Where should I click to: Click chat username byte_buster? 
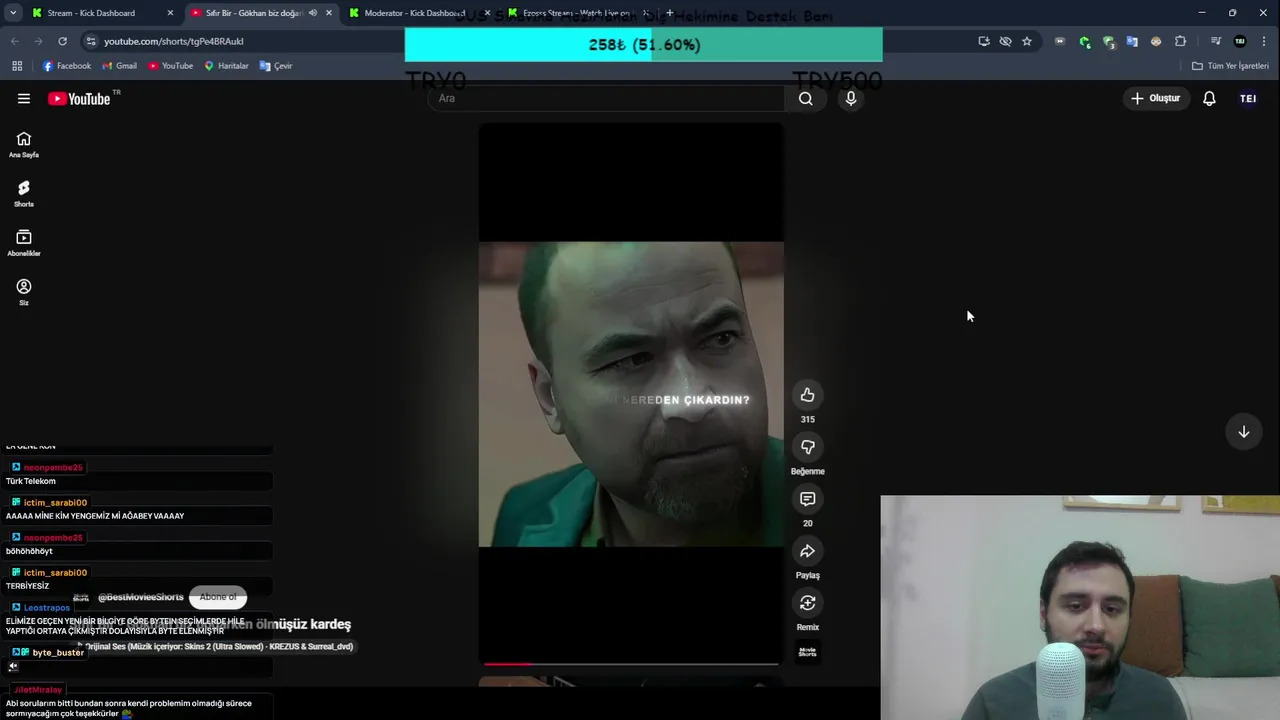pos(58,652)
